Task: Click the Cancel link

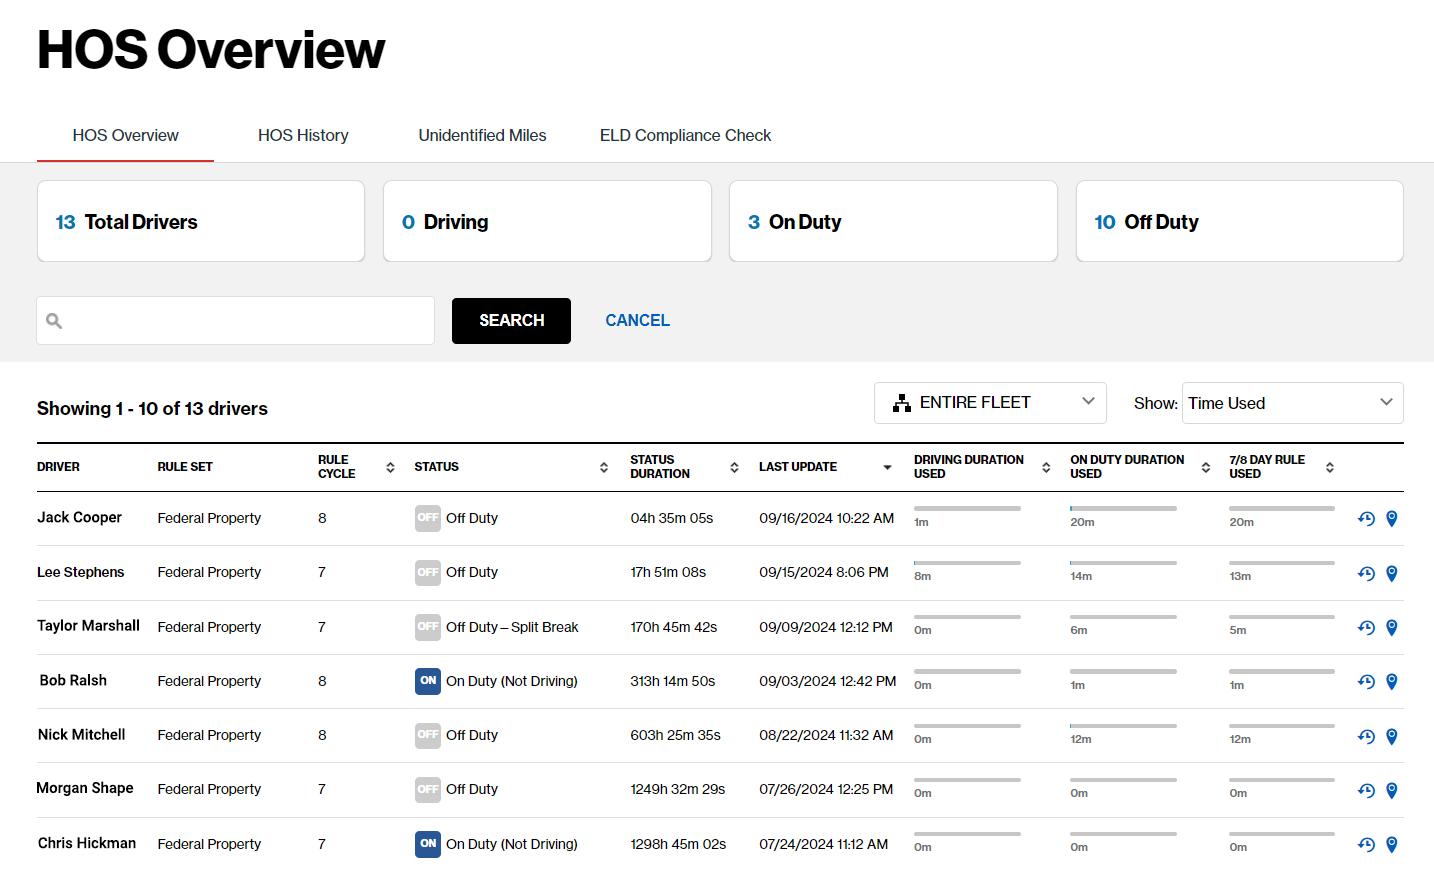Action: pos(637,320)
